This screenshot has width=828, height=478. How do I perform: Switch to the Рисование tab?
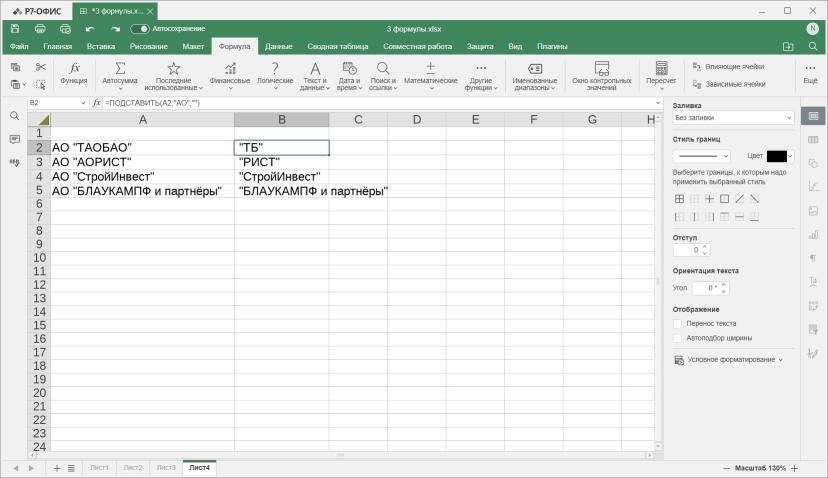tap(148, 46)
